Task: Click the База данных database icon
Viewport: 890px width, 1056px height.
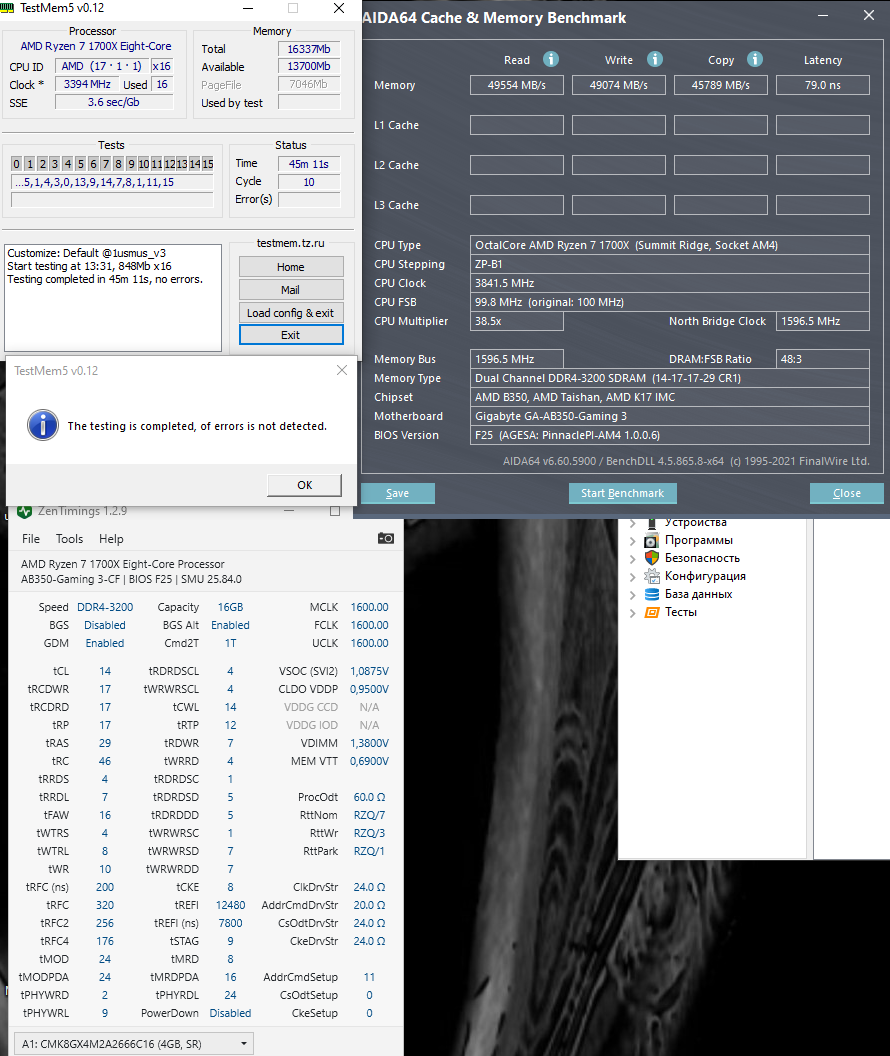Action: [651, 594]
